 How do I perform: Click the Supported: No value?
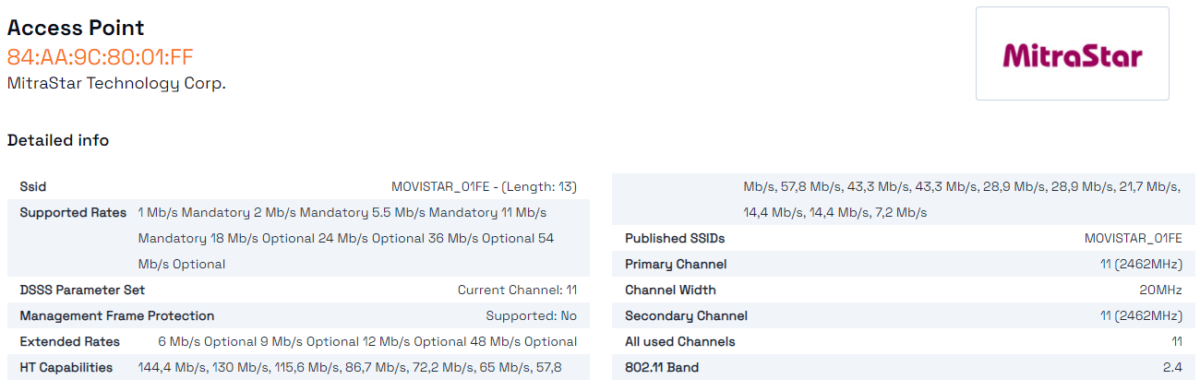tap(531, 316)
